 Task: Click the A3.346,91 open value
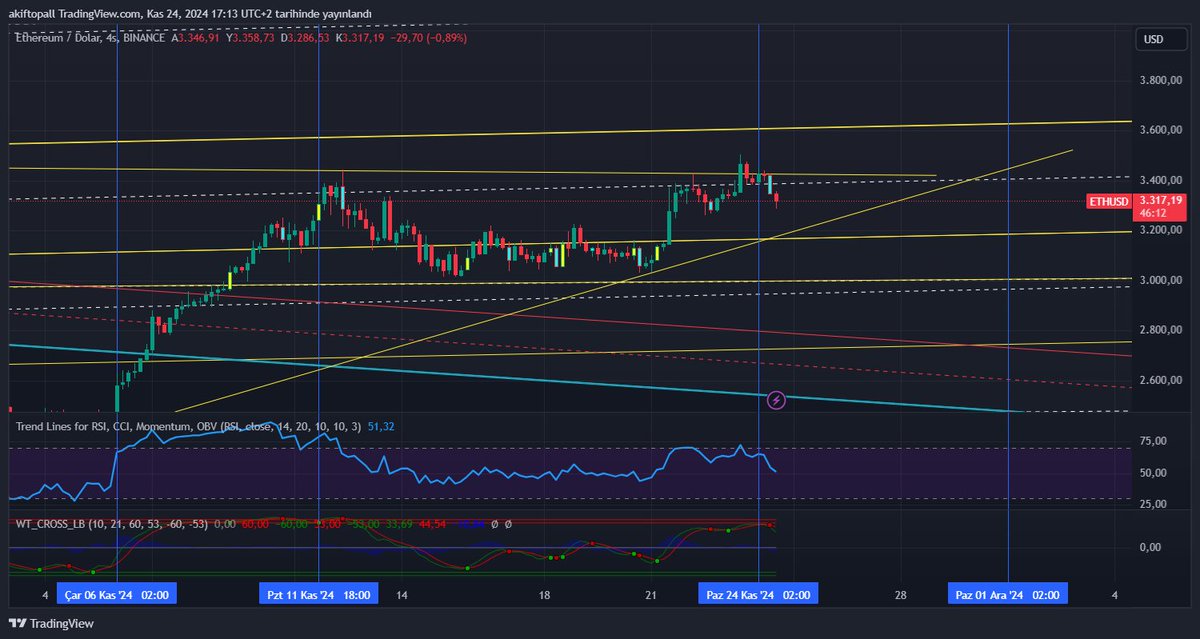click(195, 38)
